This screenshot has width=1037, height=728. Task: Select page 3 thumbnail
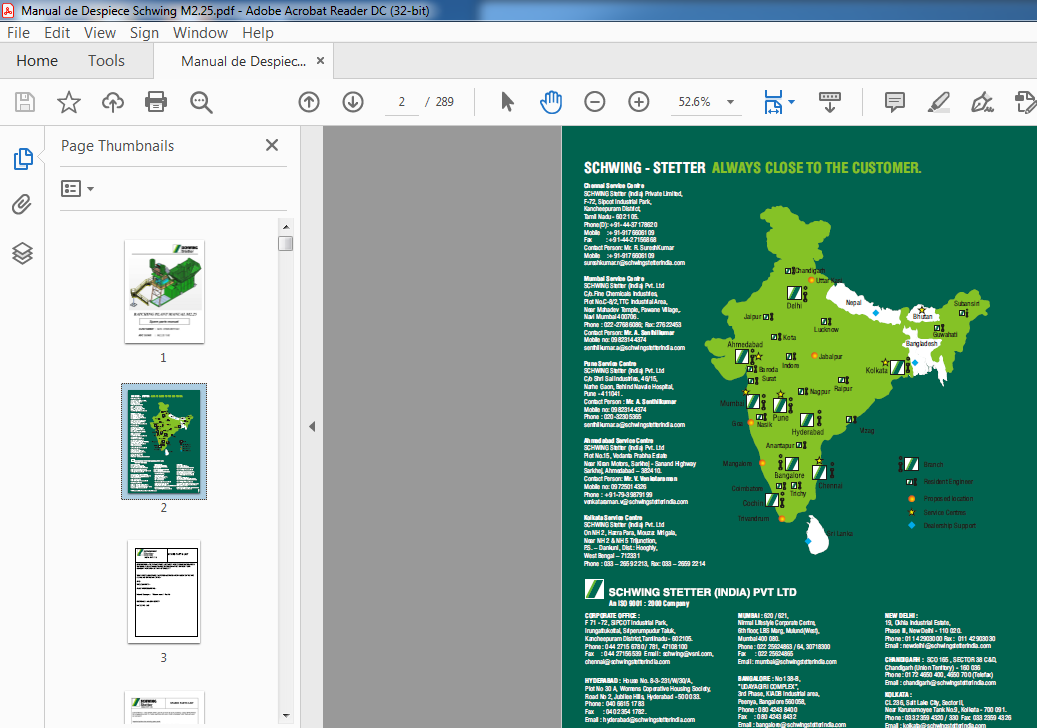(164, 591)
